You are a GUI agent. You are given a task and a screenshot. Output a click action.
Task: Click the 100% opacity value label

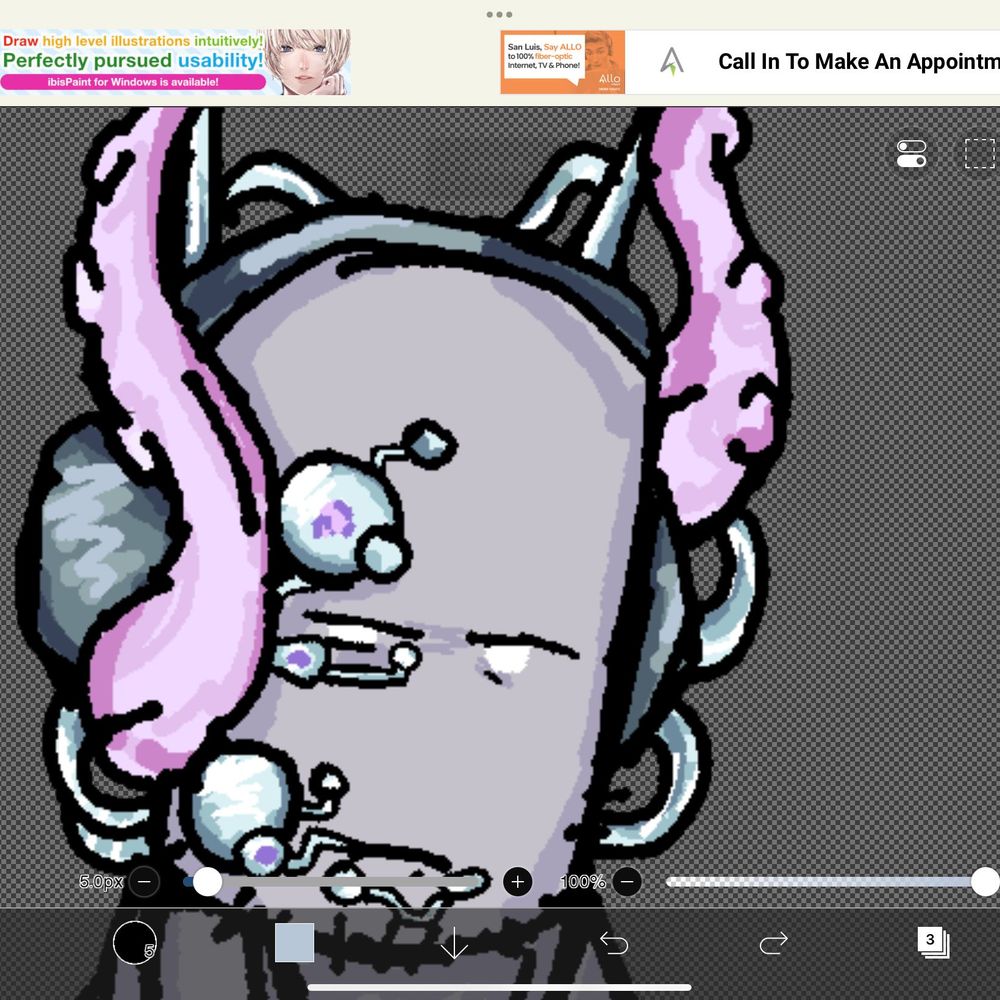[x=582, y=882]
